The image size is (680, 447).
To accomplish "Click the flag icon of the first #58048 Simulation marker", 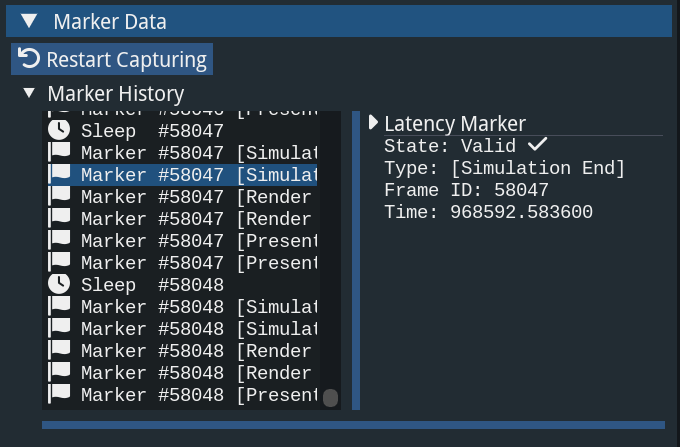I will coord(60,306).
